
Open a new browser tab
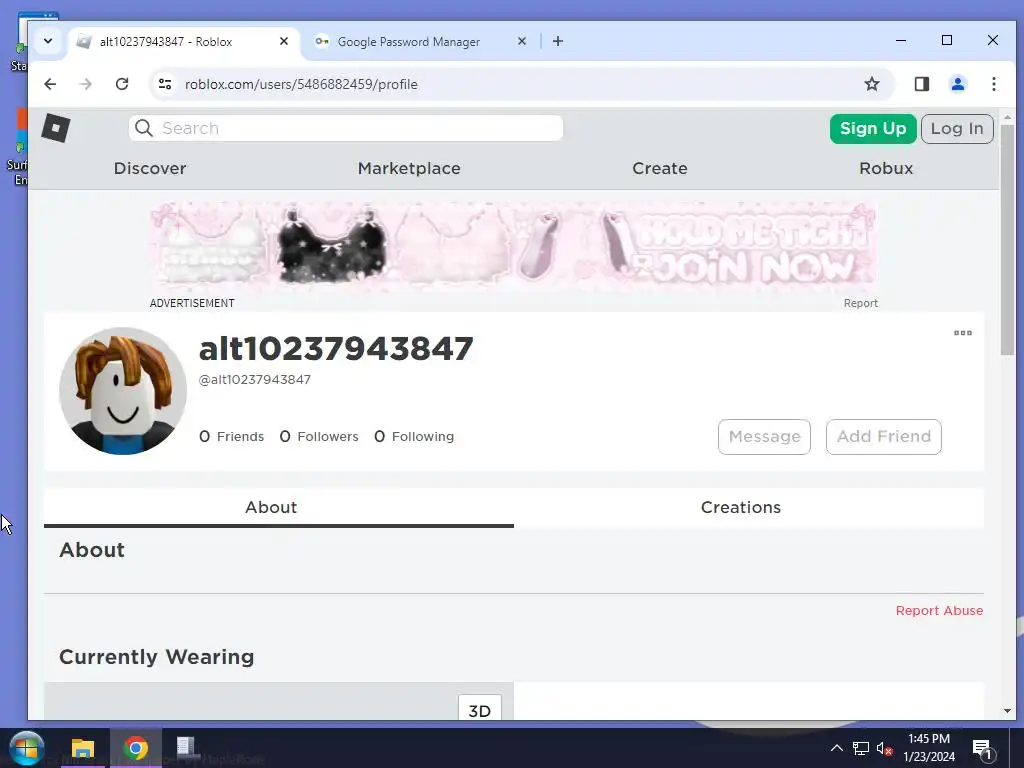558,41
